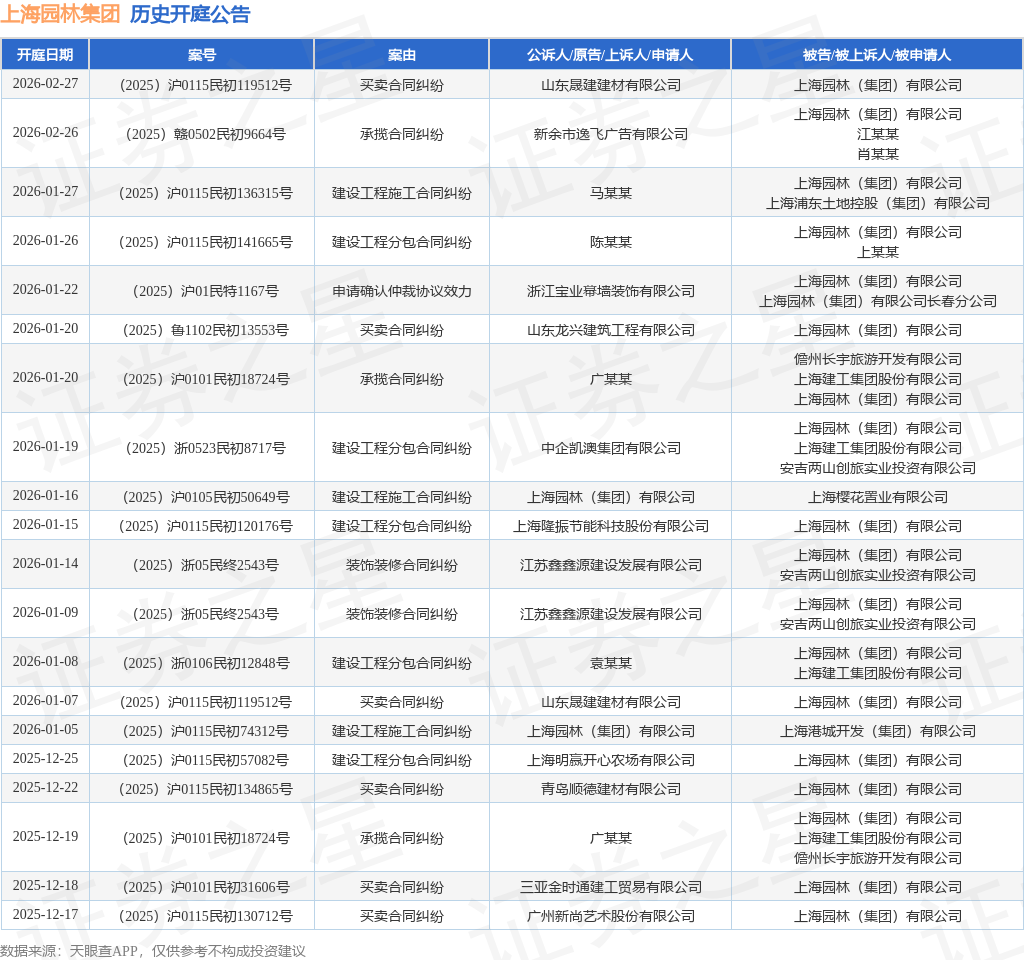This screenshot has width=1024, height=960.
Task: Select the 被告/被上诉人/被申请人 column header
Action: click(x=877, y=55)
